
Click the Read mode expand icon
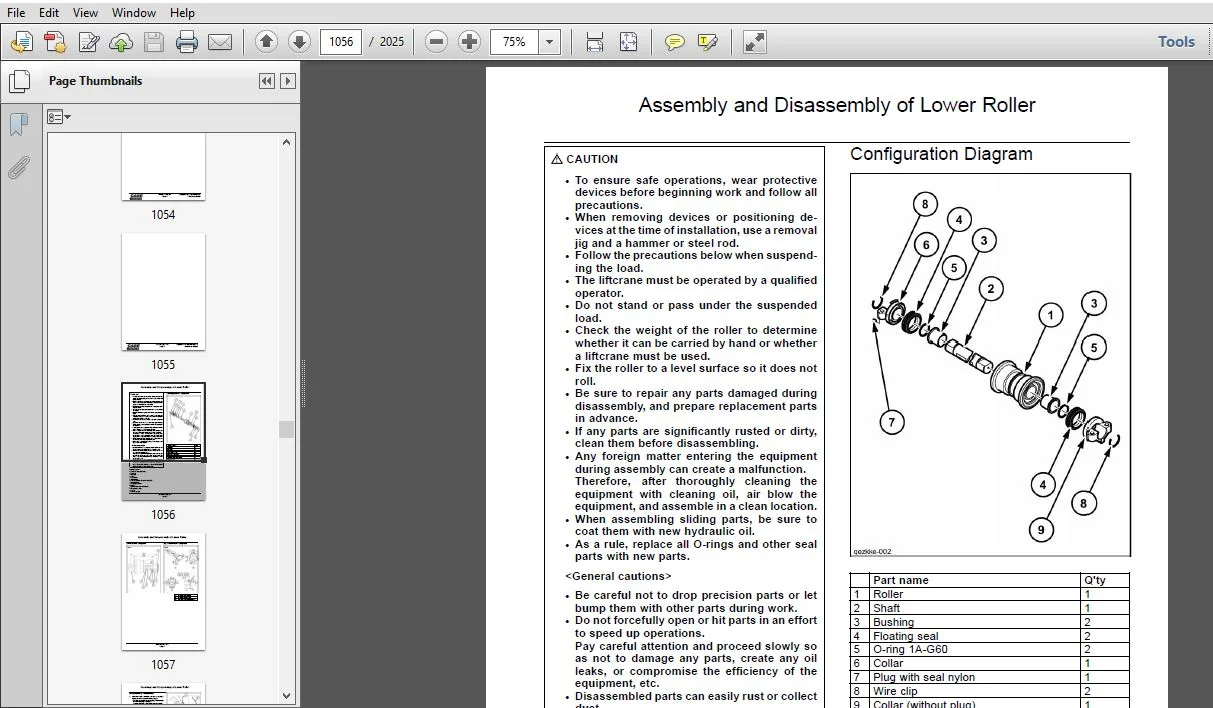[x=755, y=42]
